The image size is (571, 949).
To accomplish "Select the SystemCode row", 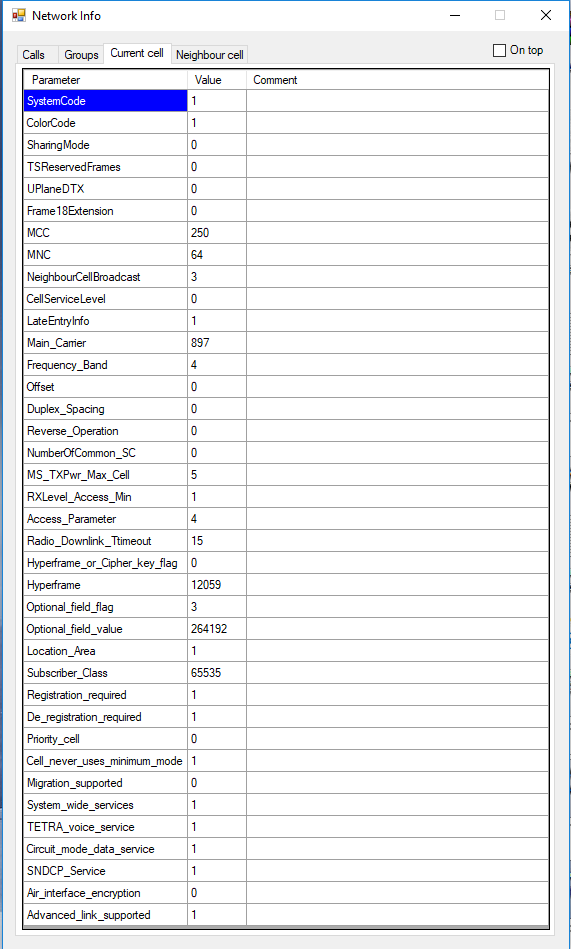I will coord(286,101).
